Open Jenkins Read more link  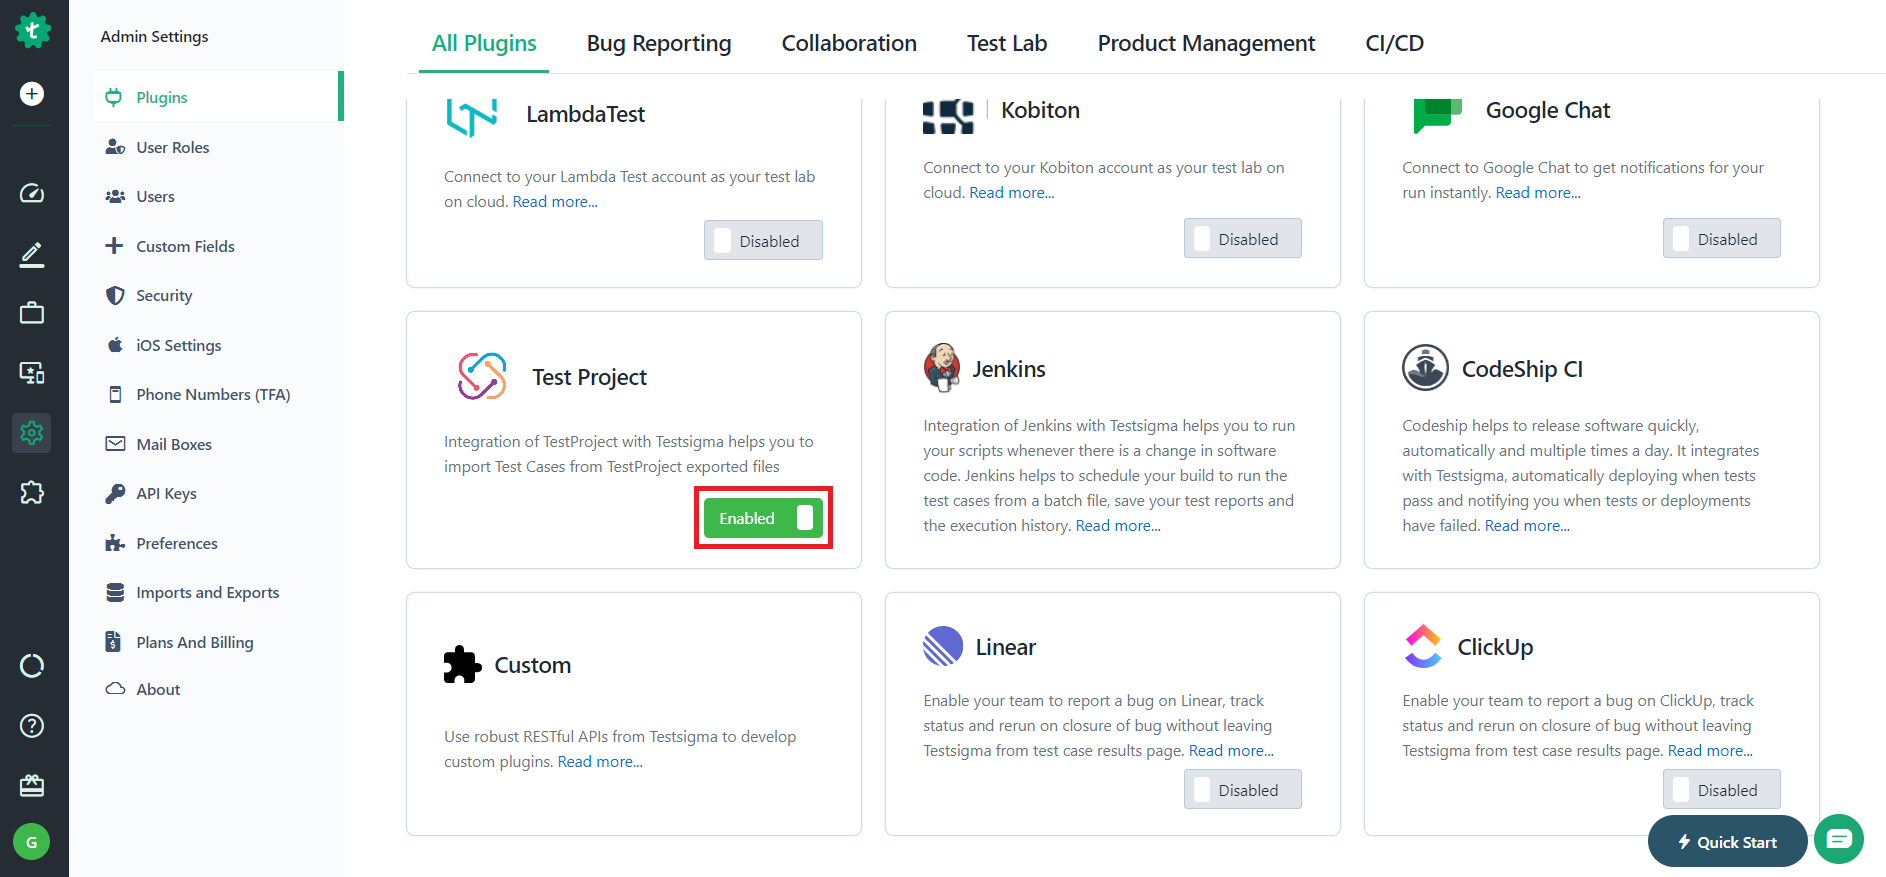click(1118, 526)
